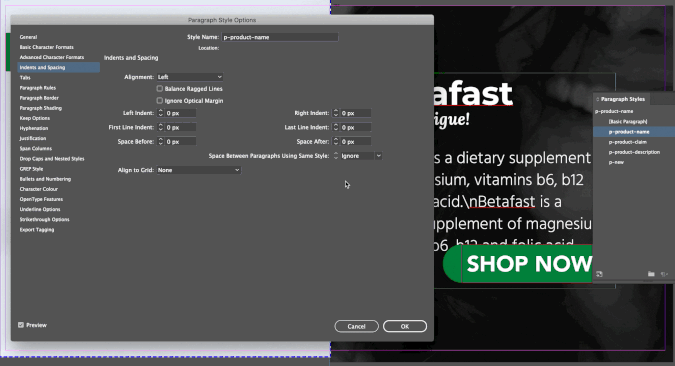The height and width of the screenshot is (366, 675).
Task: Open Paragraph Rules category
Action: point(38,88)
